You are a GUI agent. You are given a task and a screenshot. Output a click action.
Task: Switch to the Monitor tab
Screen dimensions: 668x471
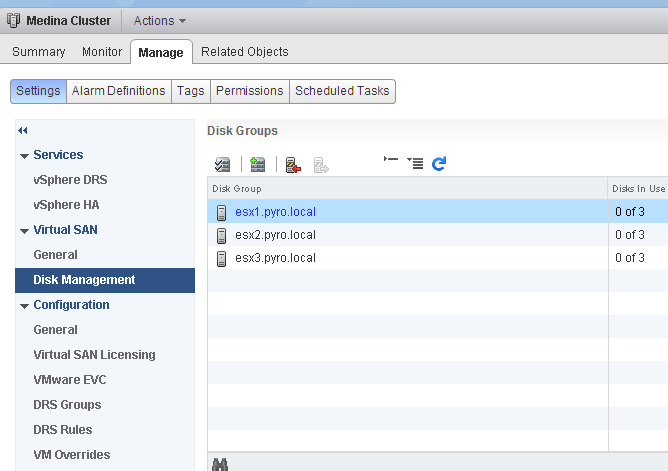pos(101,52)
